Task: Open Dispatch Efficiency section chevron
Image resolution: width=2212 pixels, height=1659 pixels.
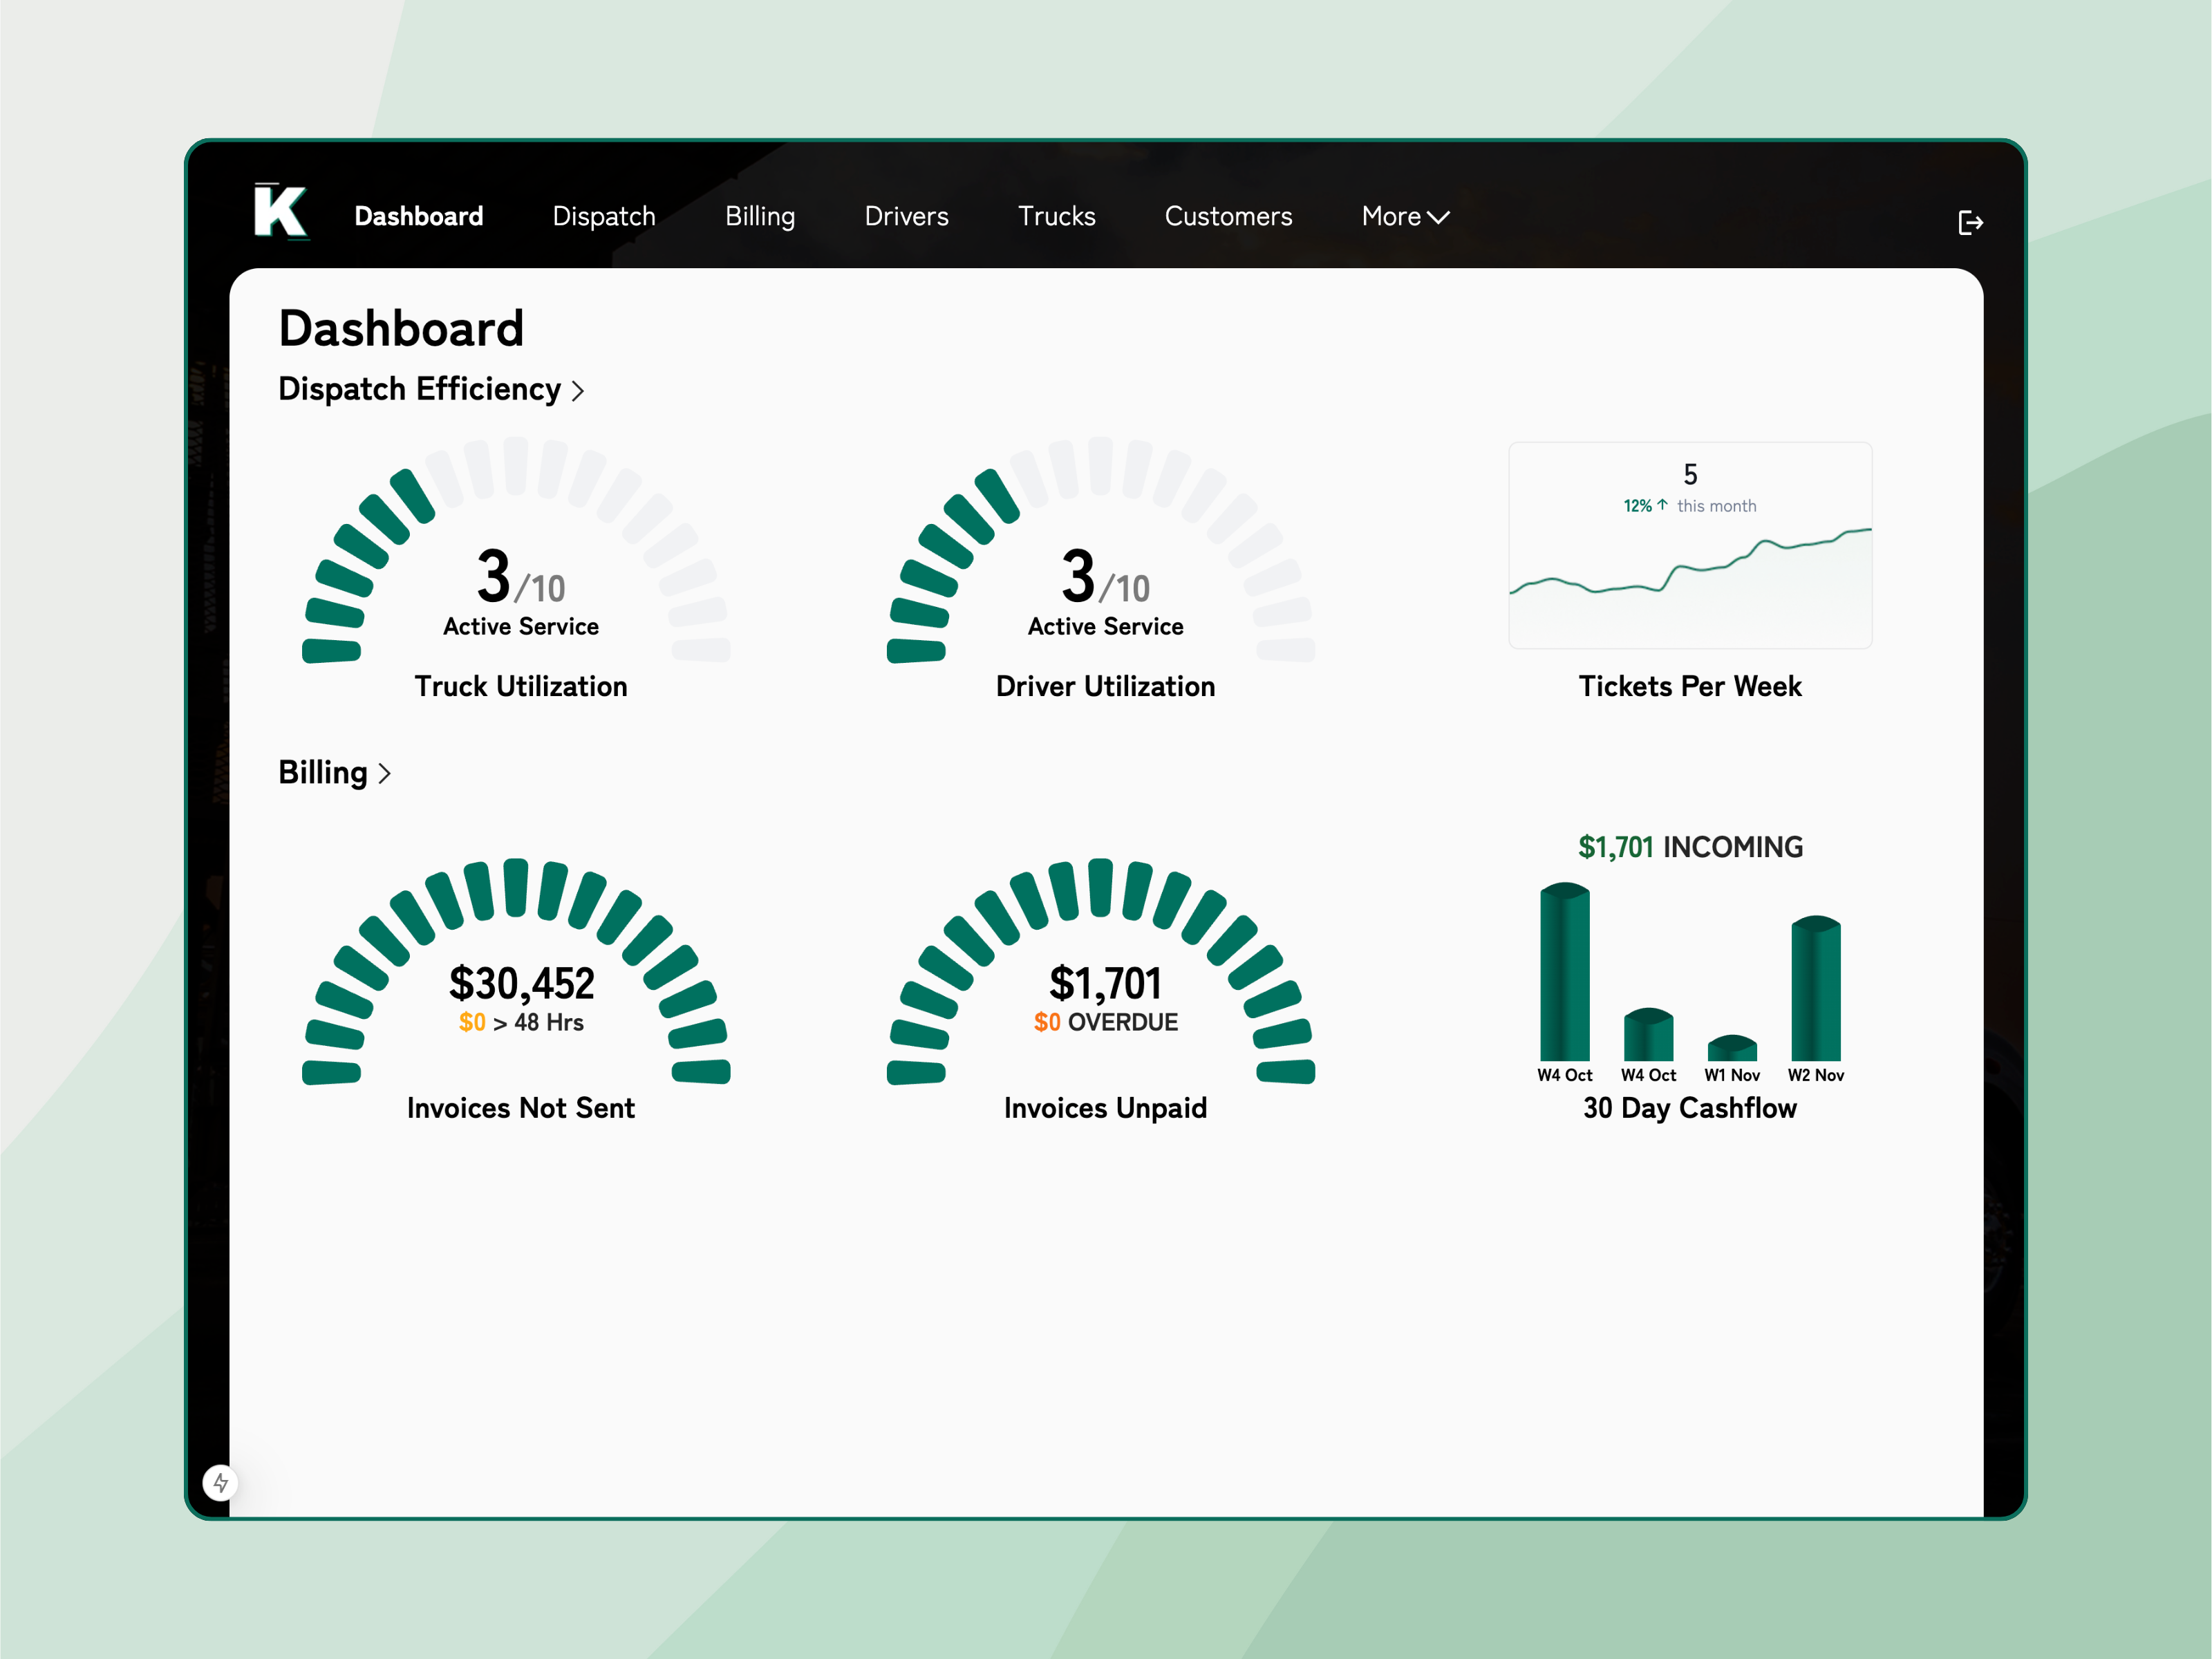Action: pyautogui.click(x=578, y=390)
